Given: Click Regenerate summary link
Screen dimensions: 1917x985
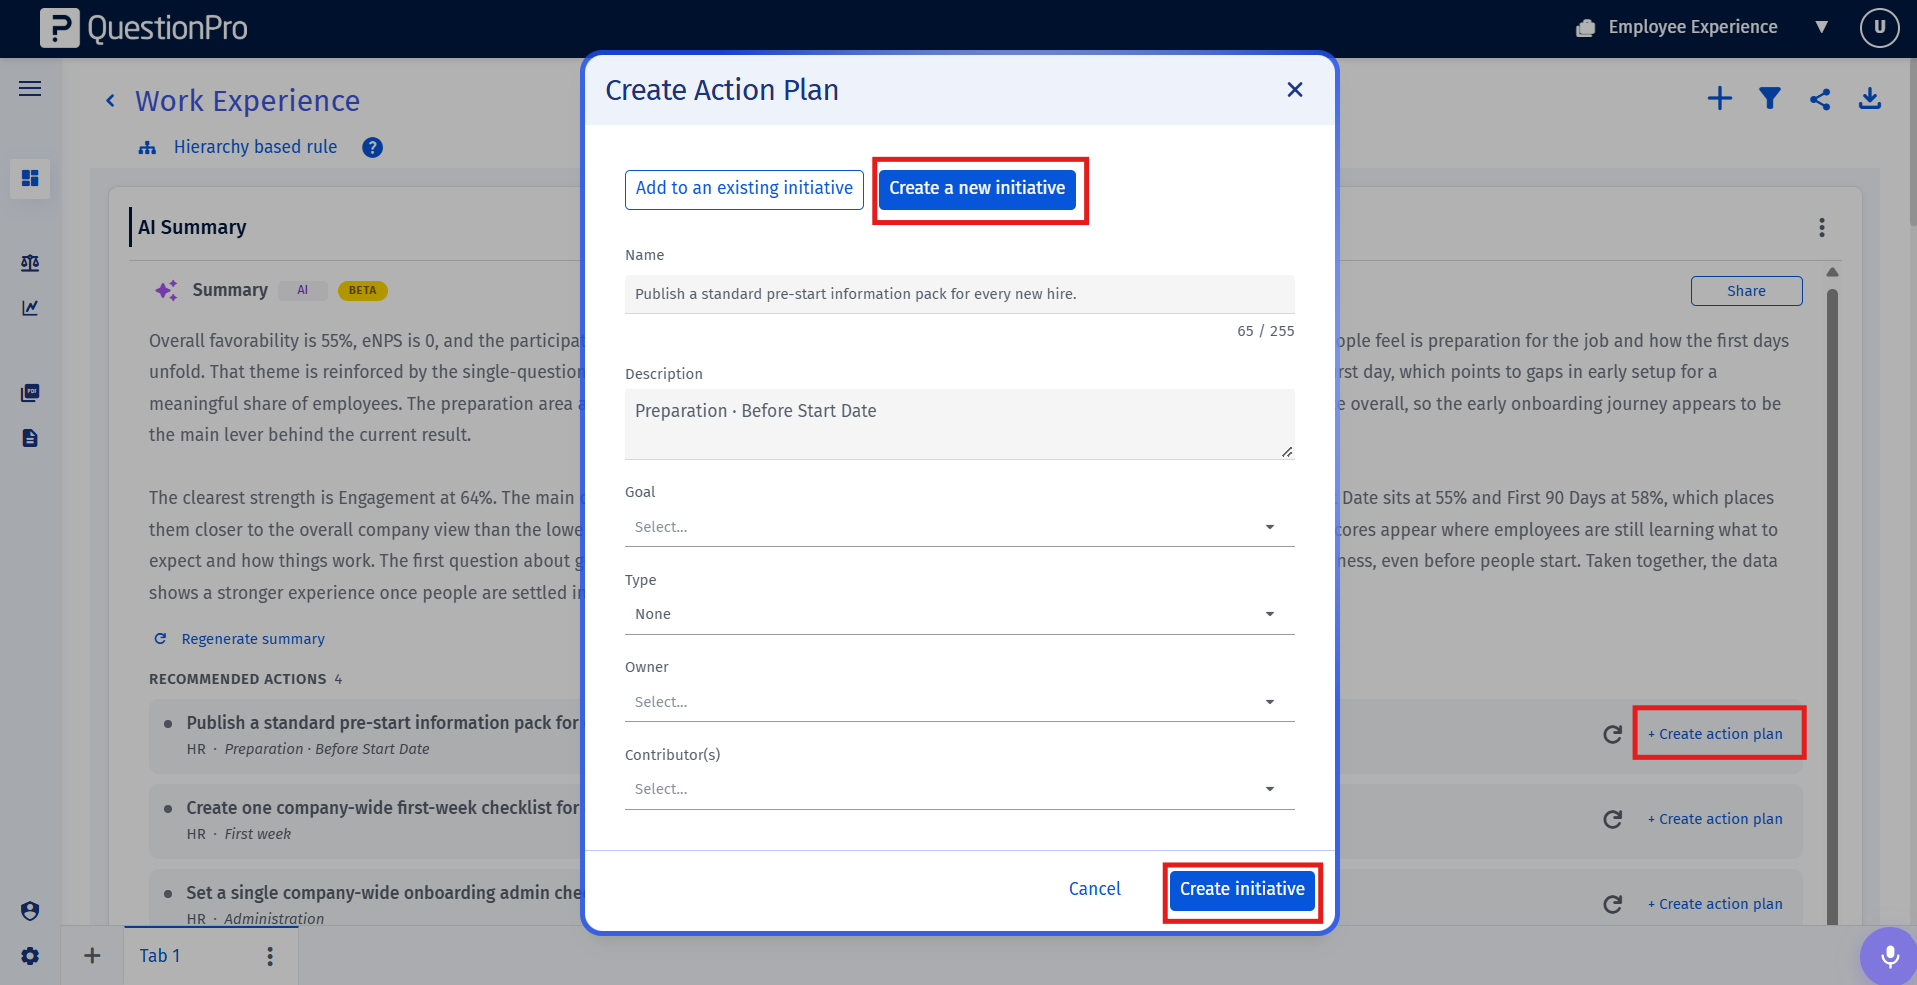Looking at the screenshot, I should pos(240,639).
